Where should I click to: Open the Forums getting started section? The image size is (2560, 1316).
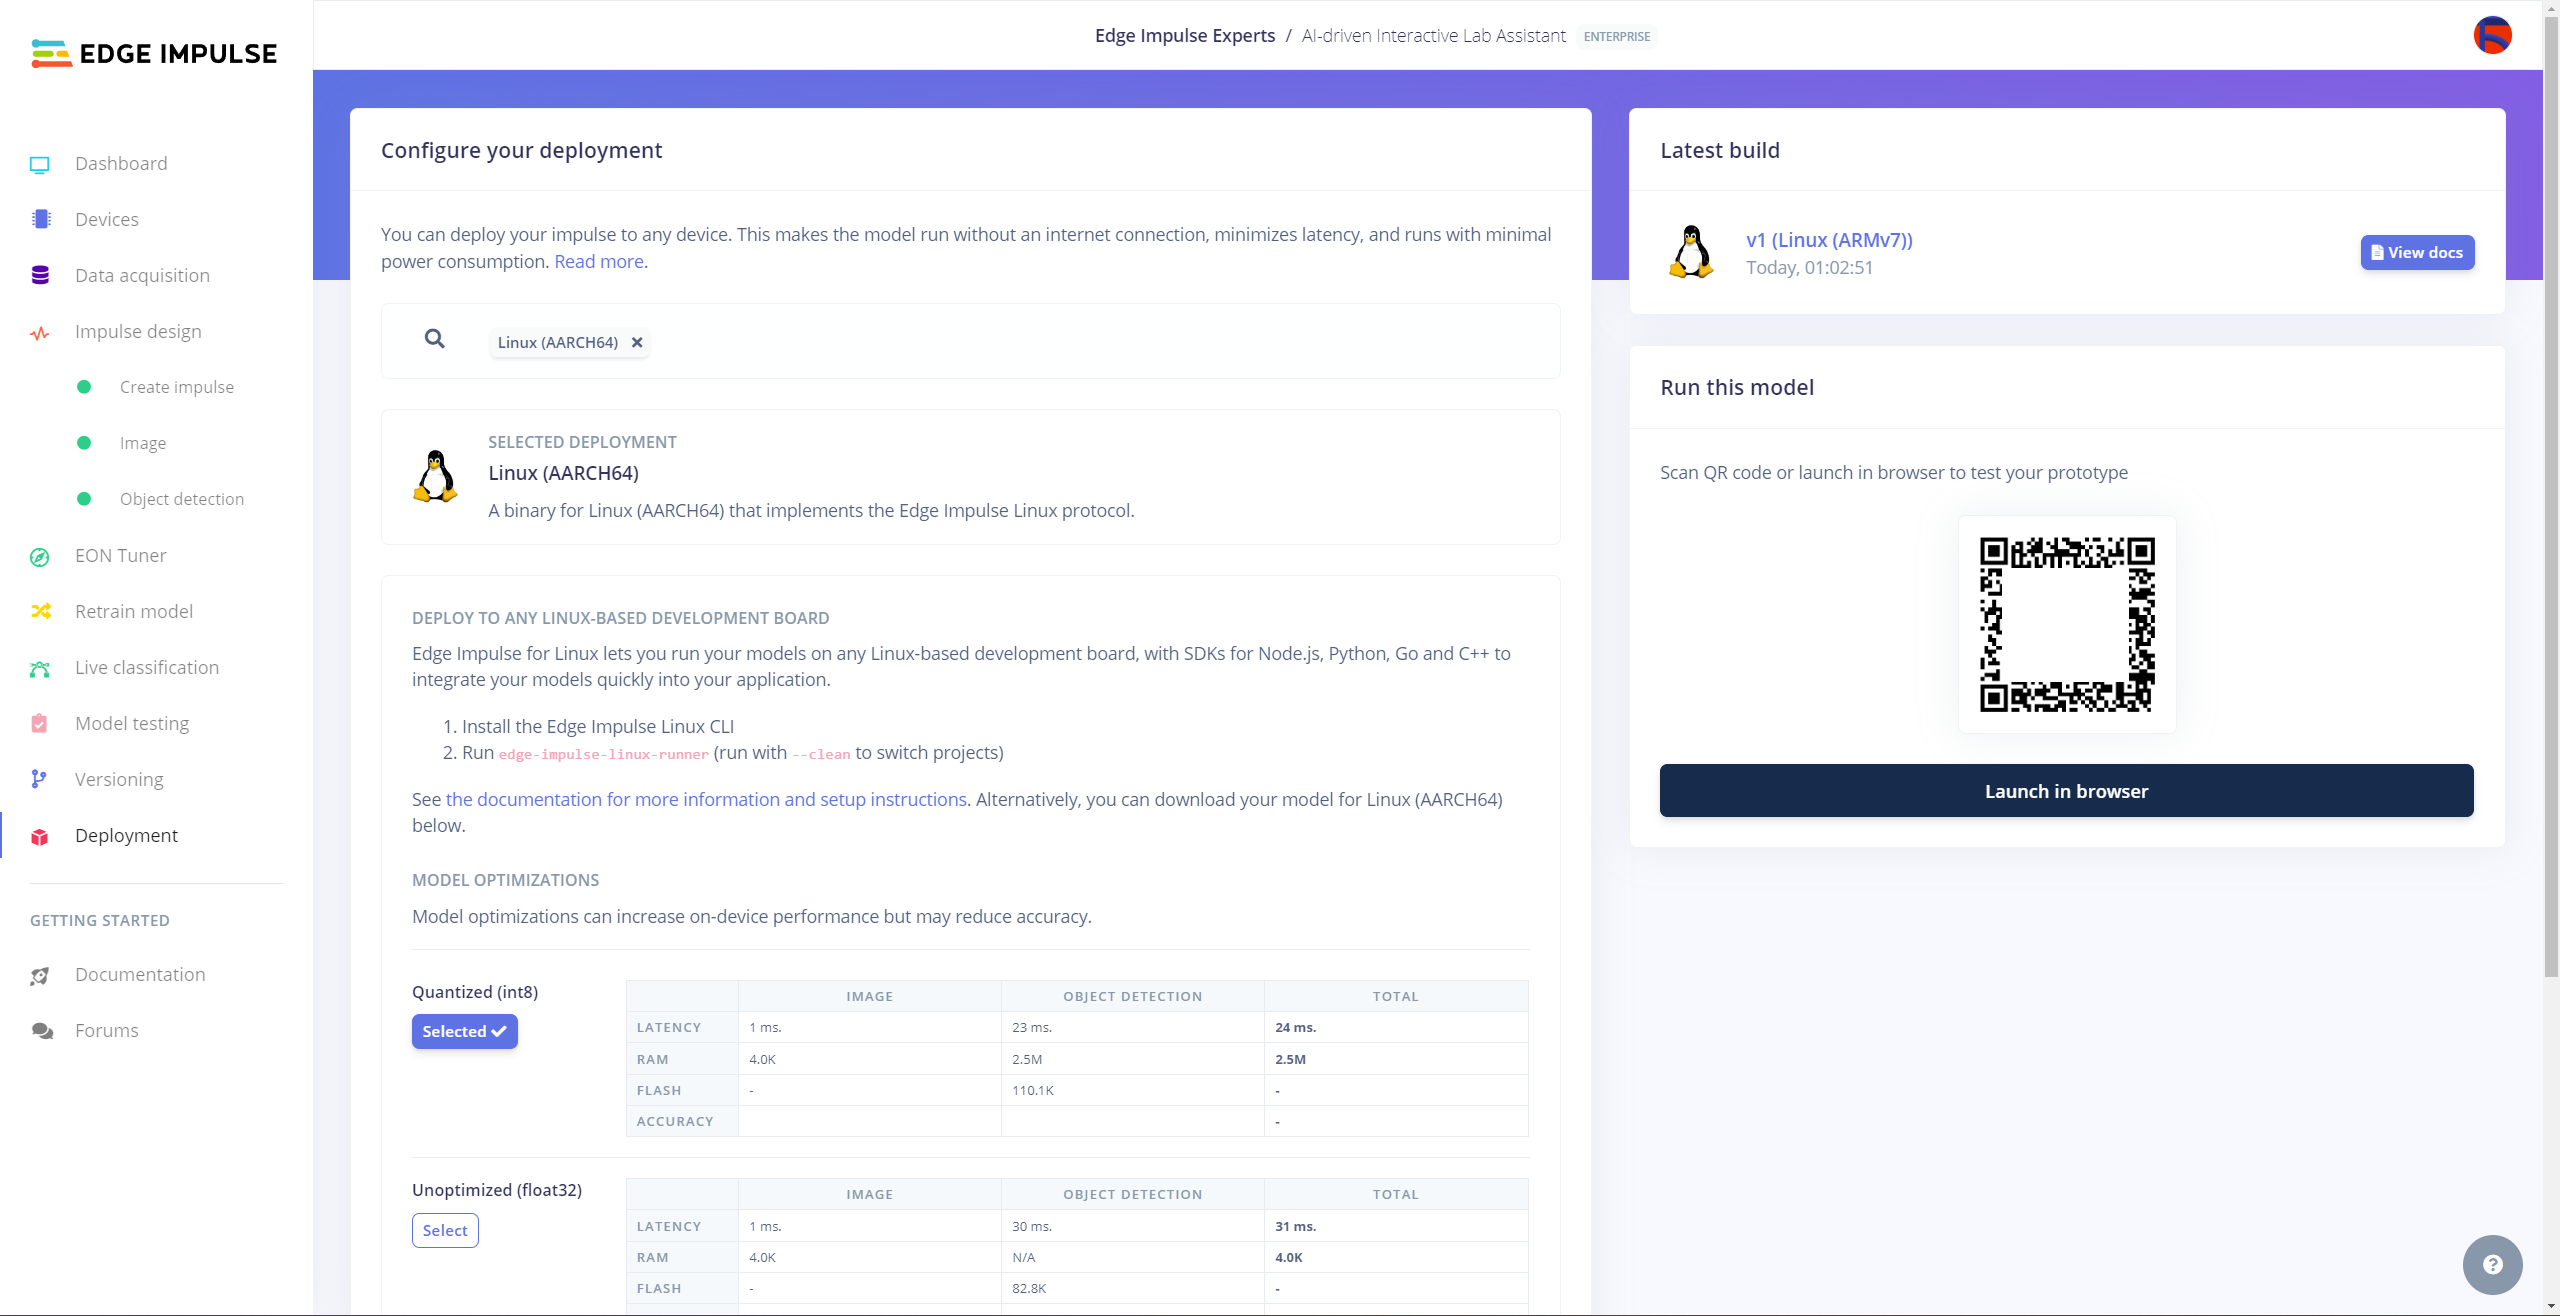tap(106, 1029)
